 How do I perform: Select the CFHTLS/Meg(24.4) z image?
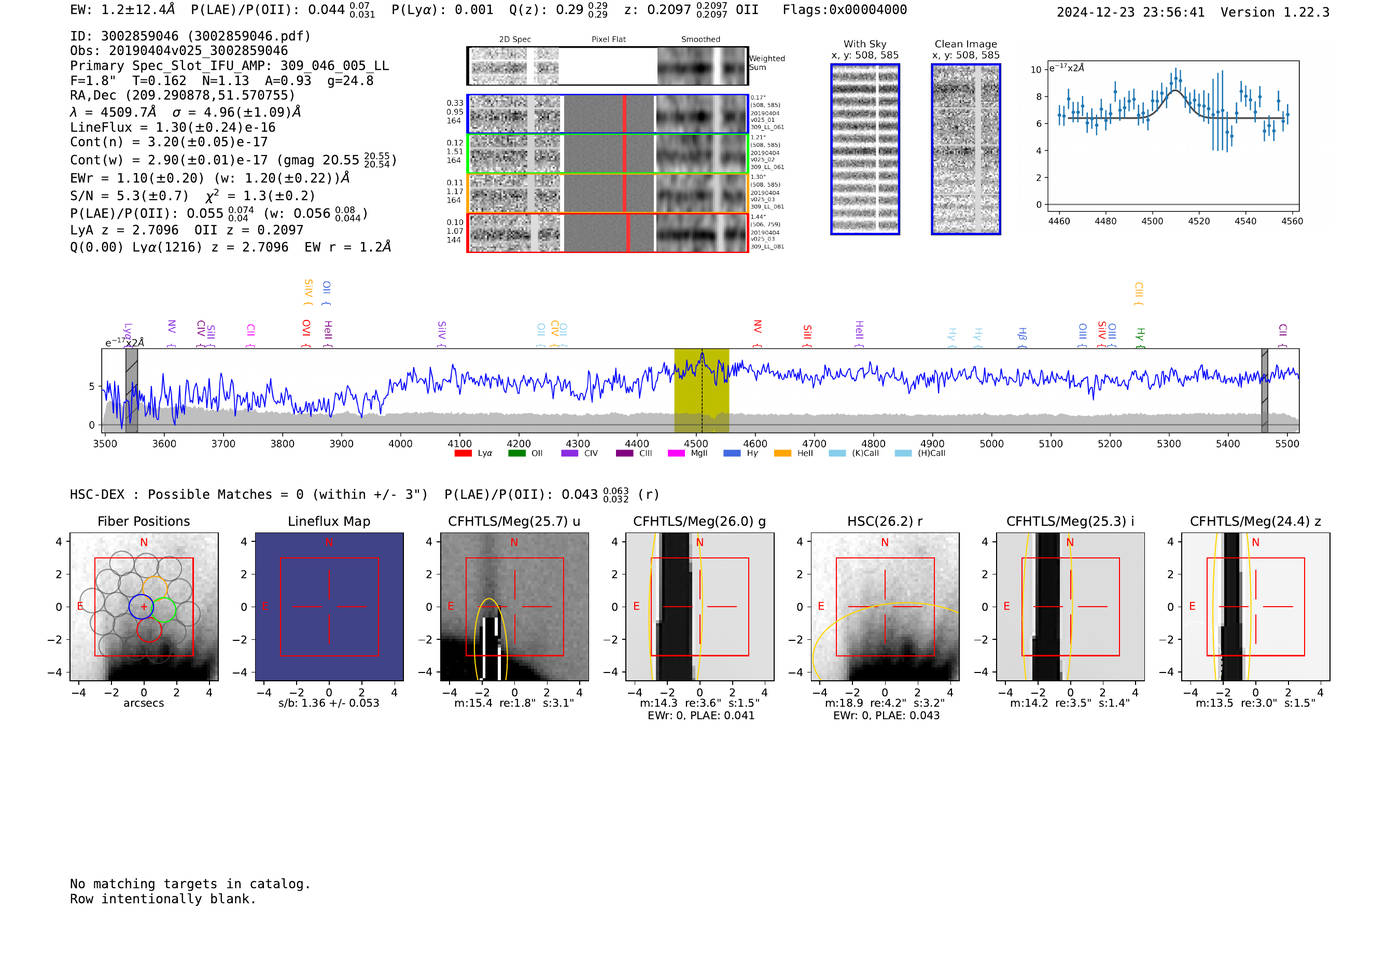[x=1256, y=607]
